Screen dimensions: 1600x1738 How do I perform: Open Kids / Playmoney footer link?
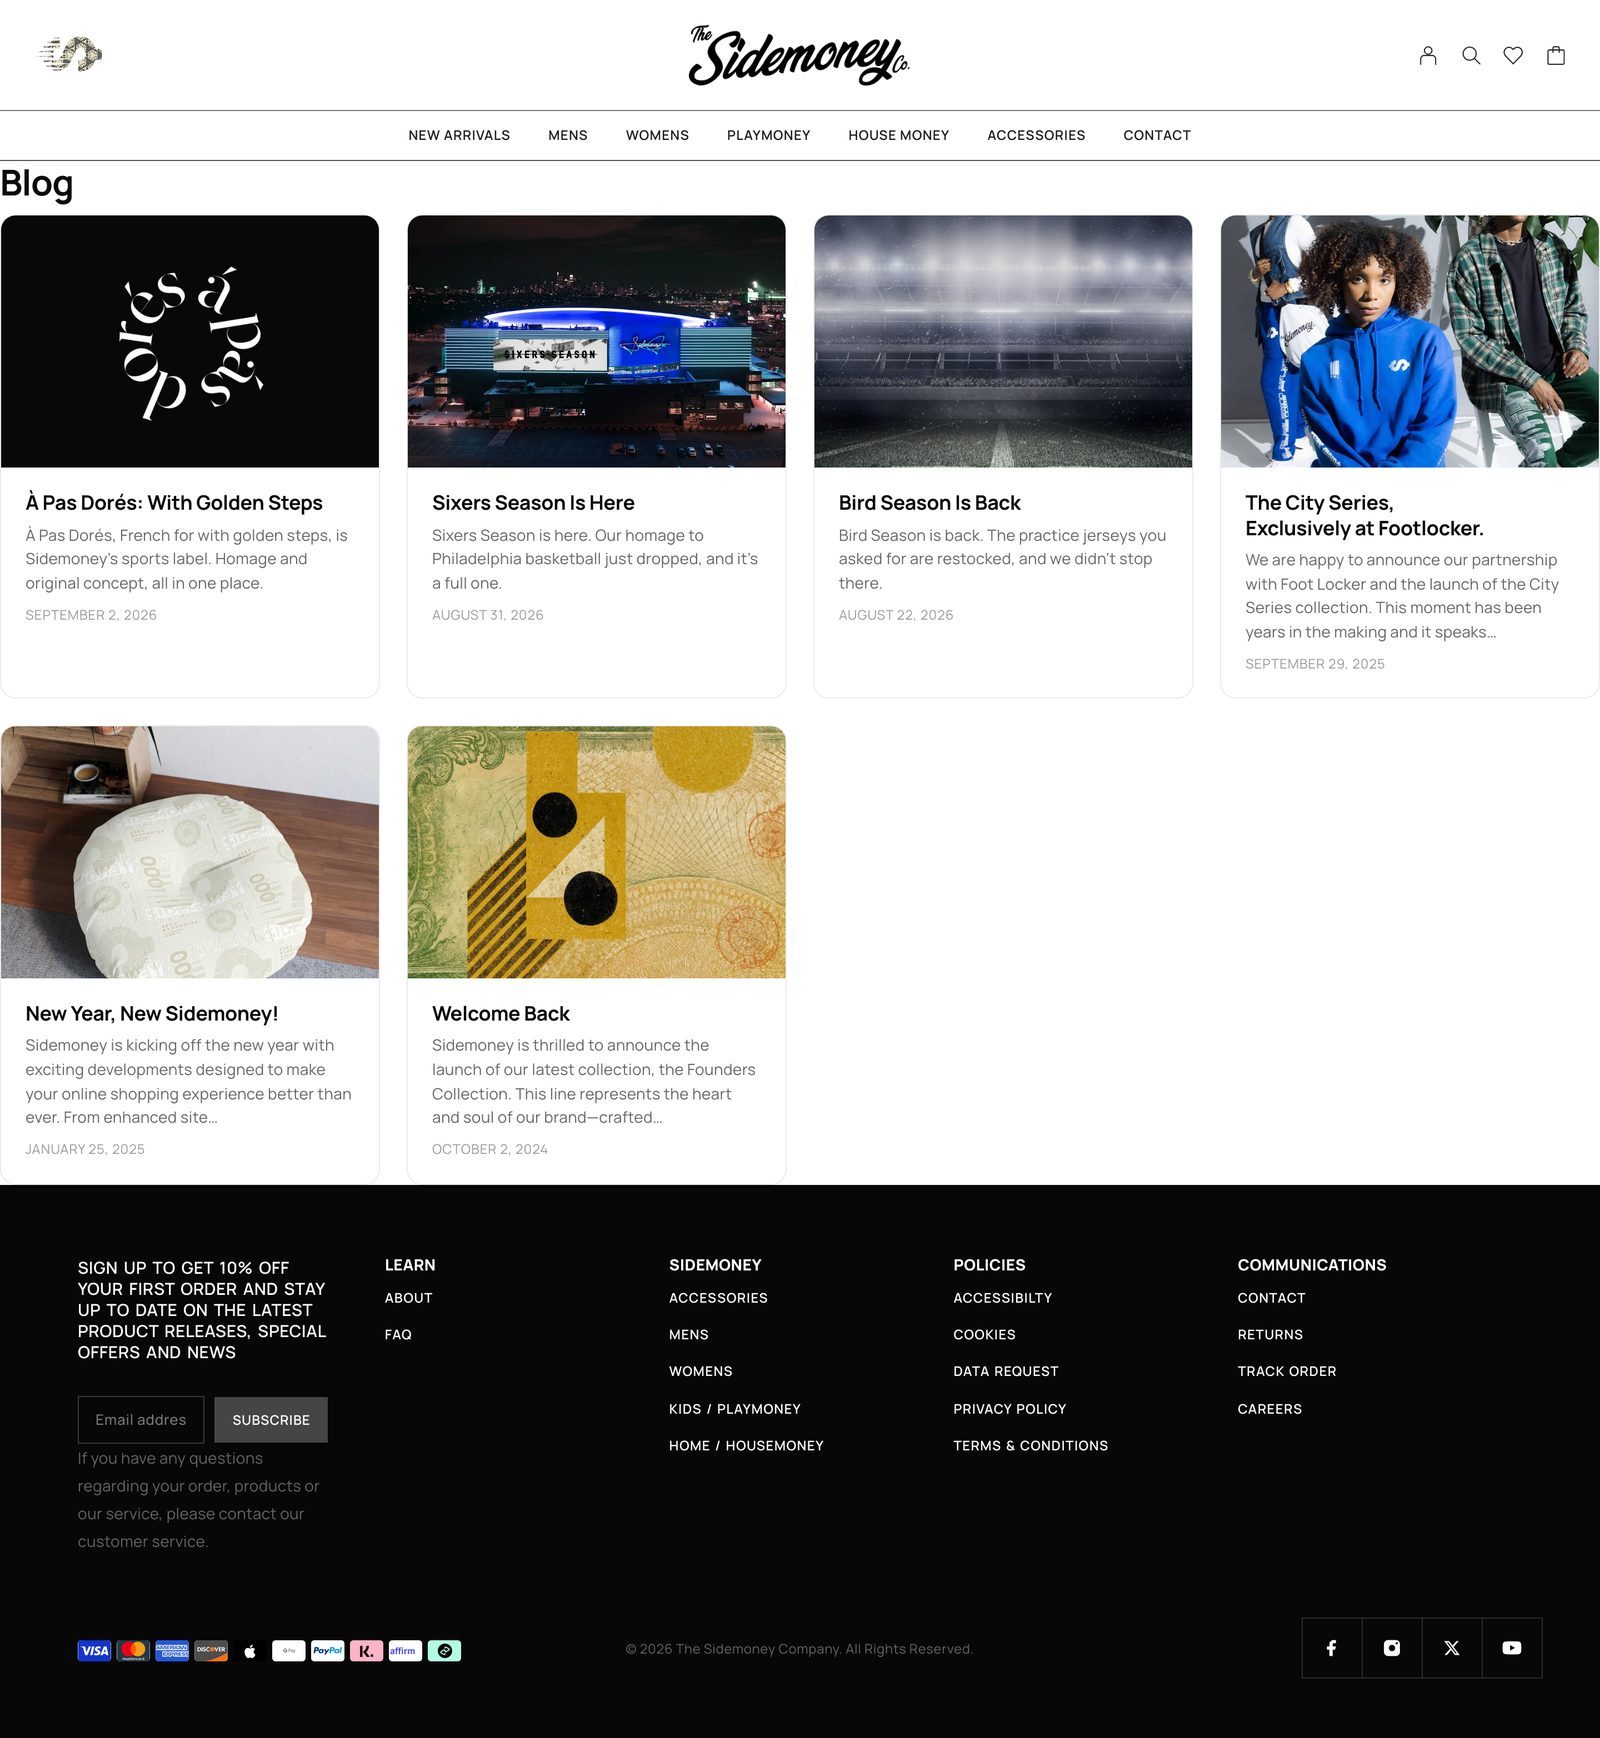[735, 1409]
